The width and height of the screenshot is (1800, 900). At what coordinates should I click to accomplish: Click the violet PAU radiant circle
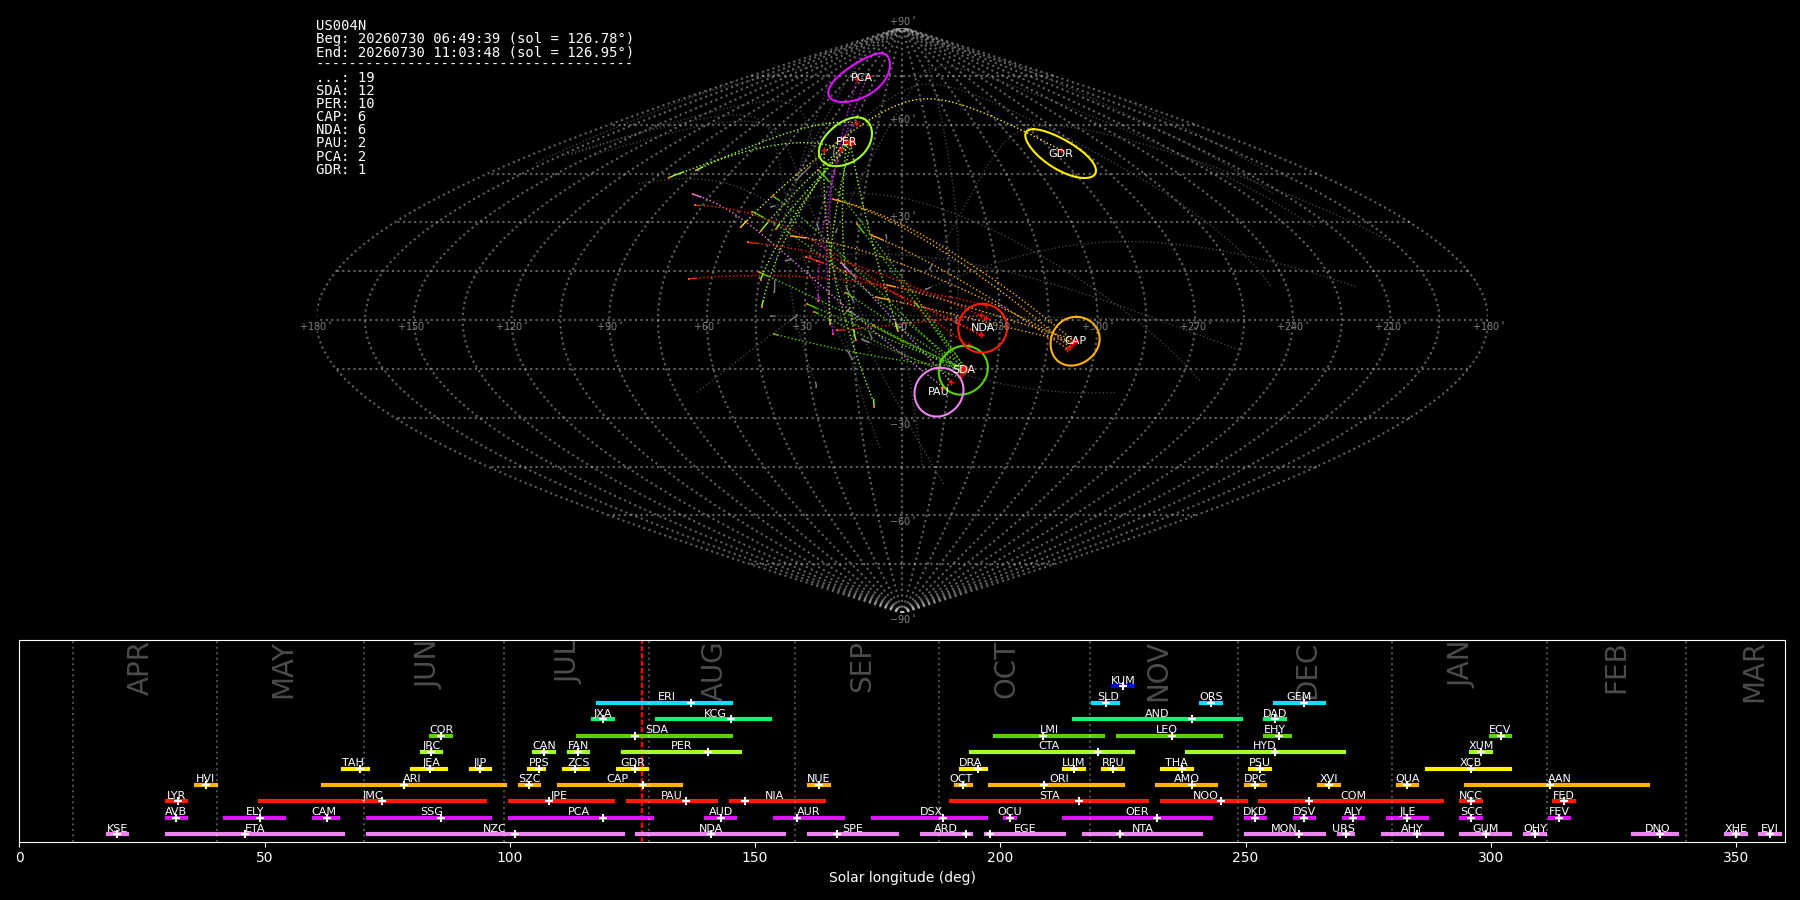pos(938,392)
